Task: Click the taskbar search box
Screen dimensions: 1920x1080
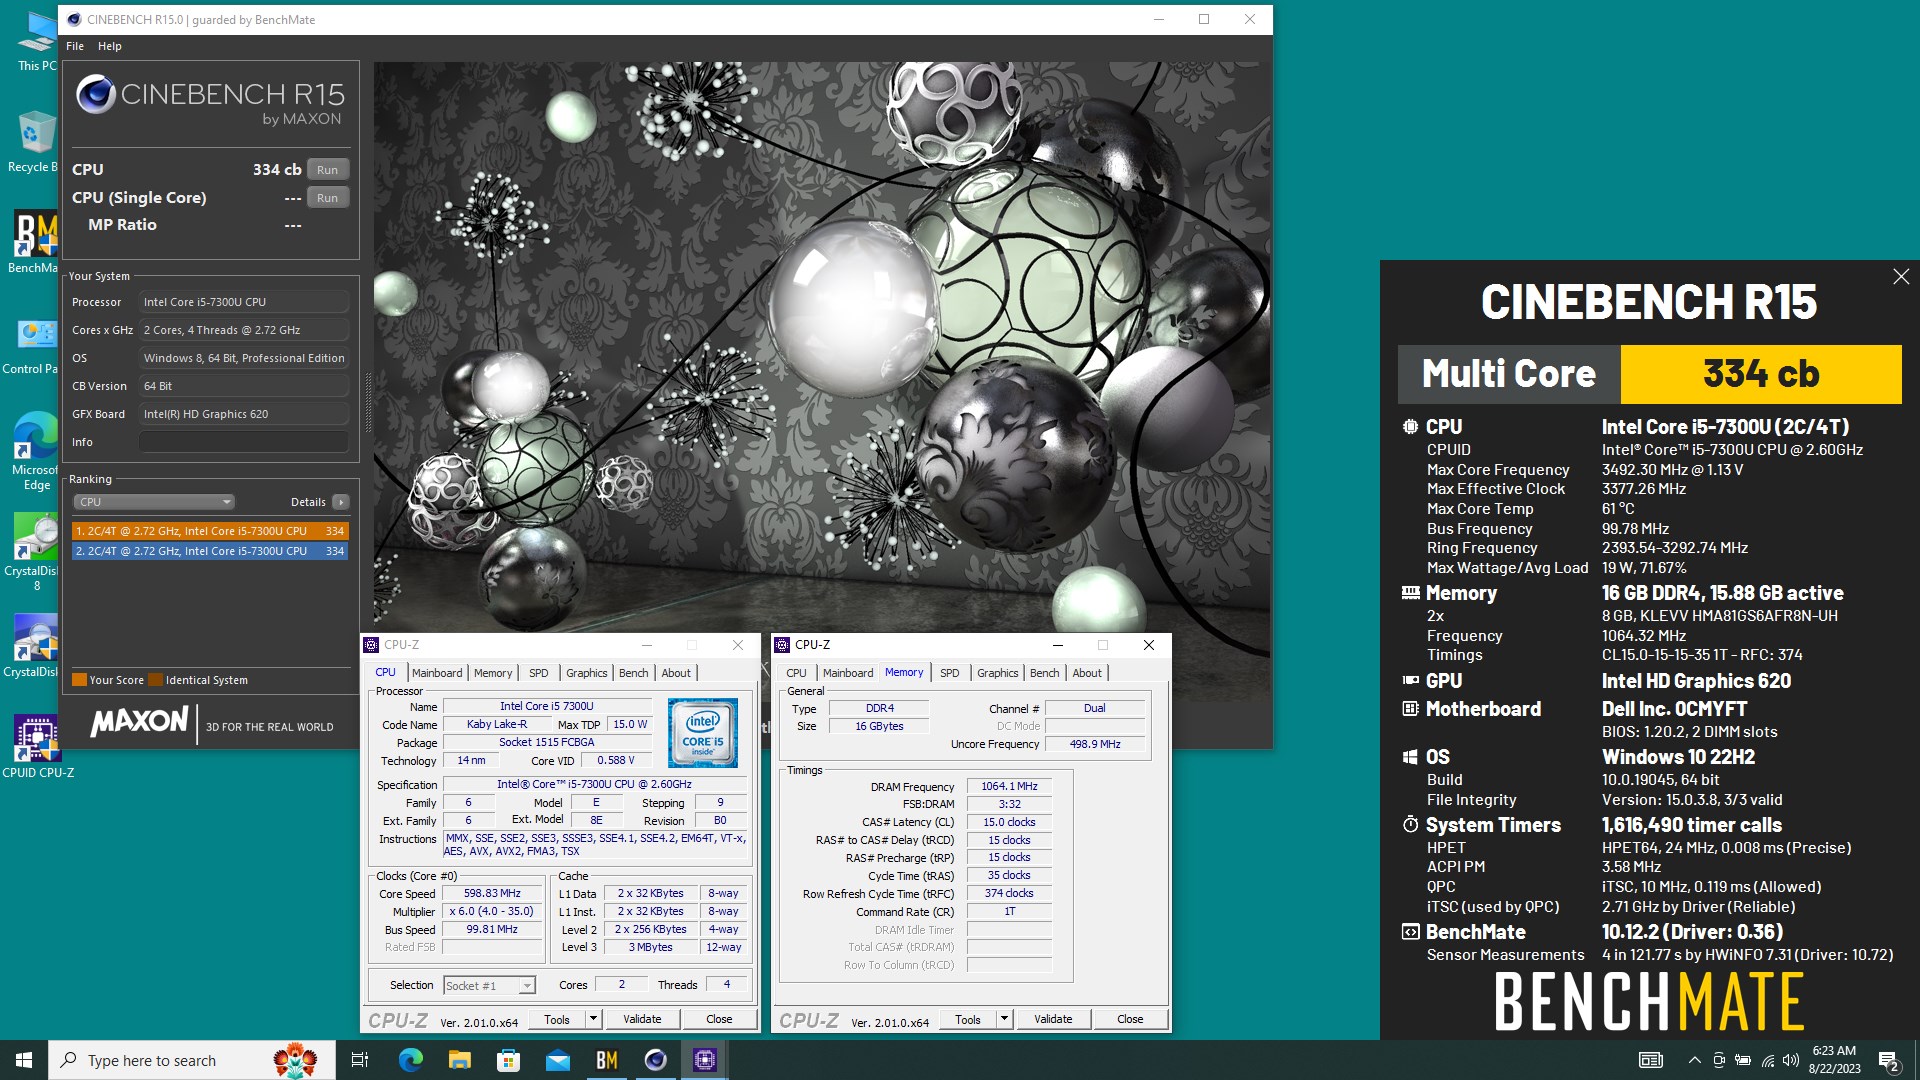Action: tap(192, 1060)
